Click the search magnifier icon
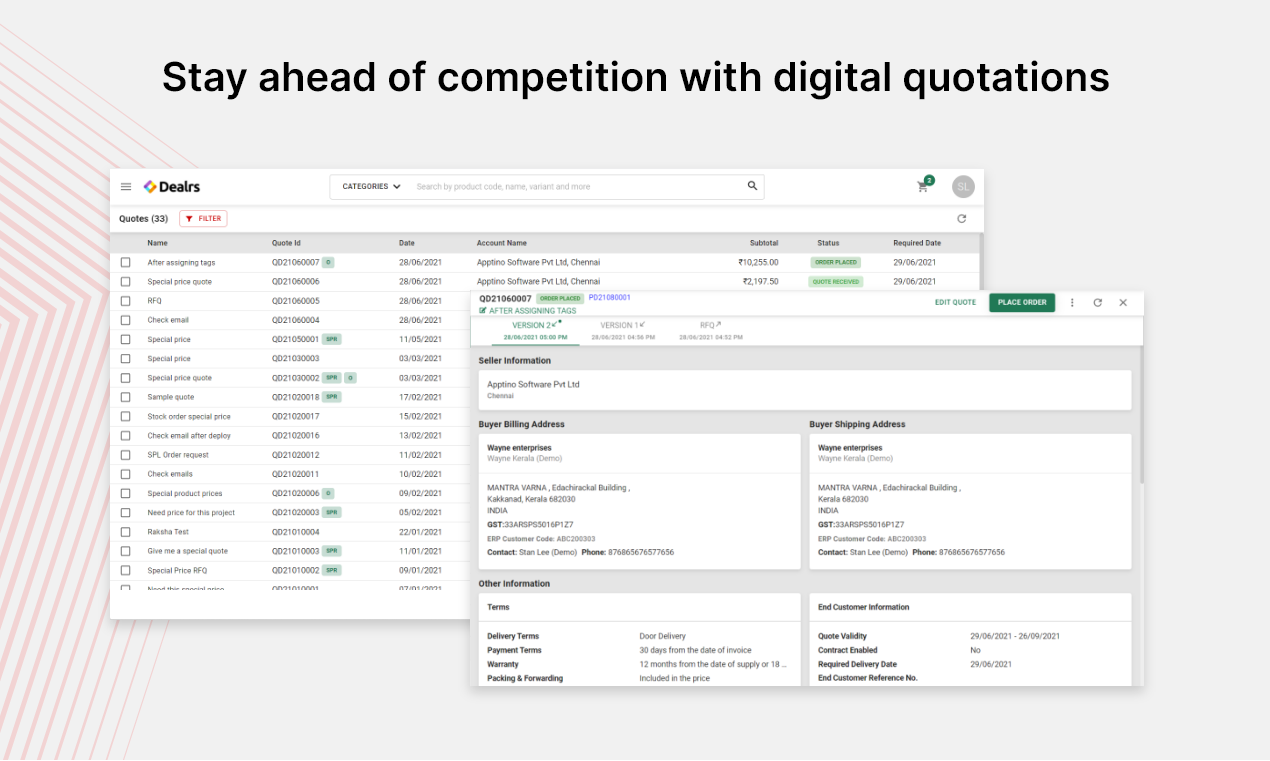 753,186
